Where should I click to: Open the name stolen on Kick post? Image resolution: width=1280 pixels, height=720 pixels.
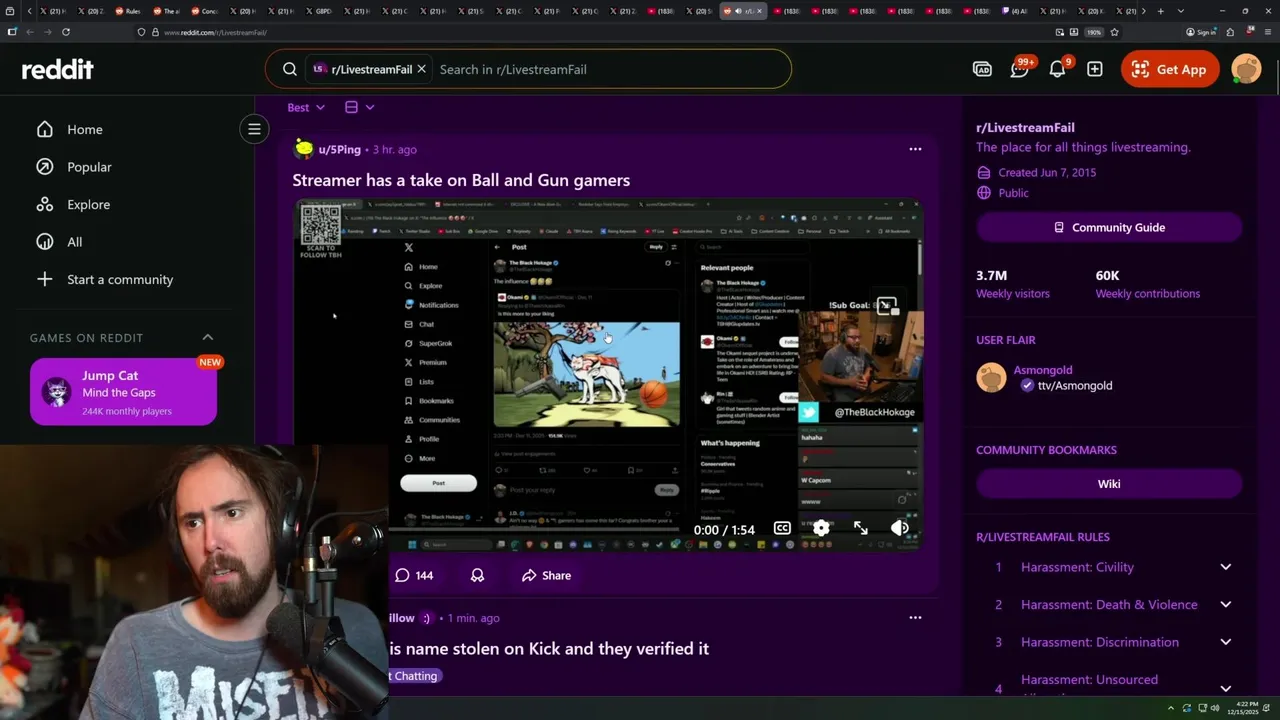point(549,648)
